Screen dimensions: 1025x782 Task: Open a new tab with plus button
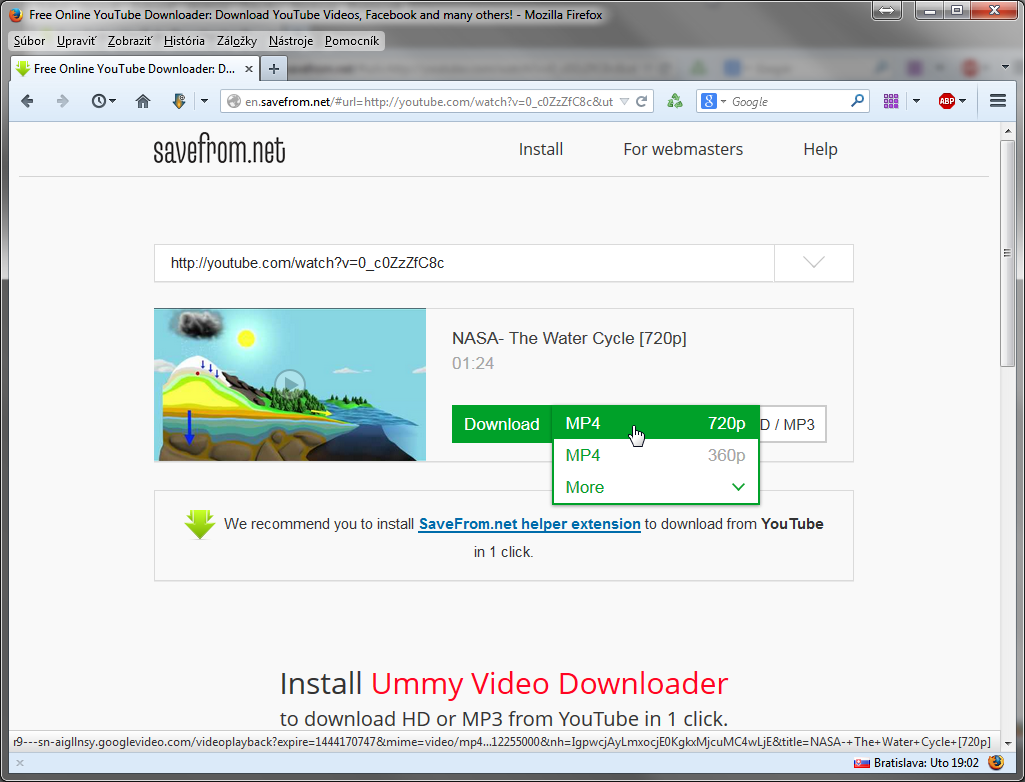[274, 69]
